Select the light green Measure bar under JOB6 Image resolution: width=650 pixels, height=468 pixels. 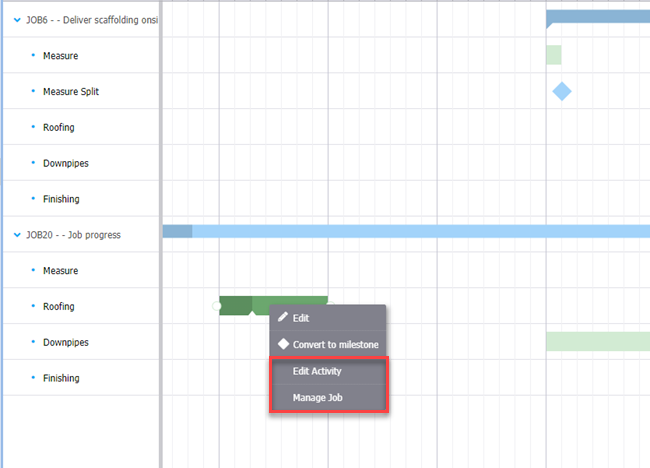coord(553,55)
